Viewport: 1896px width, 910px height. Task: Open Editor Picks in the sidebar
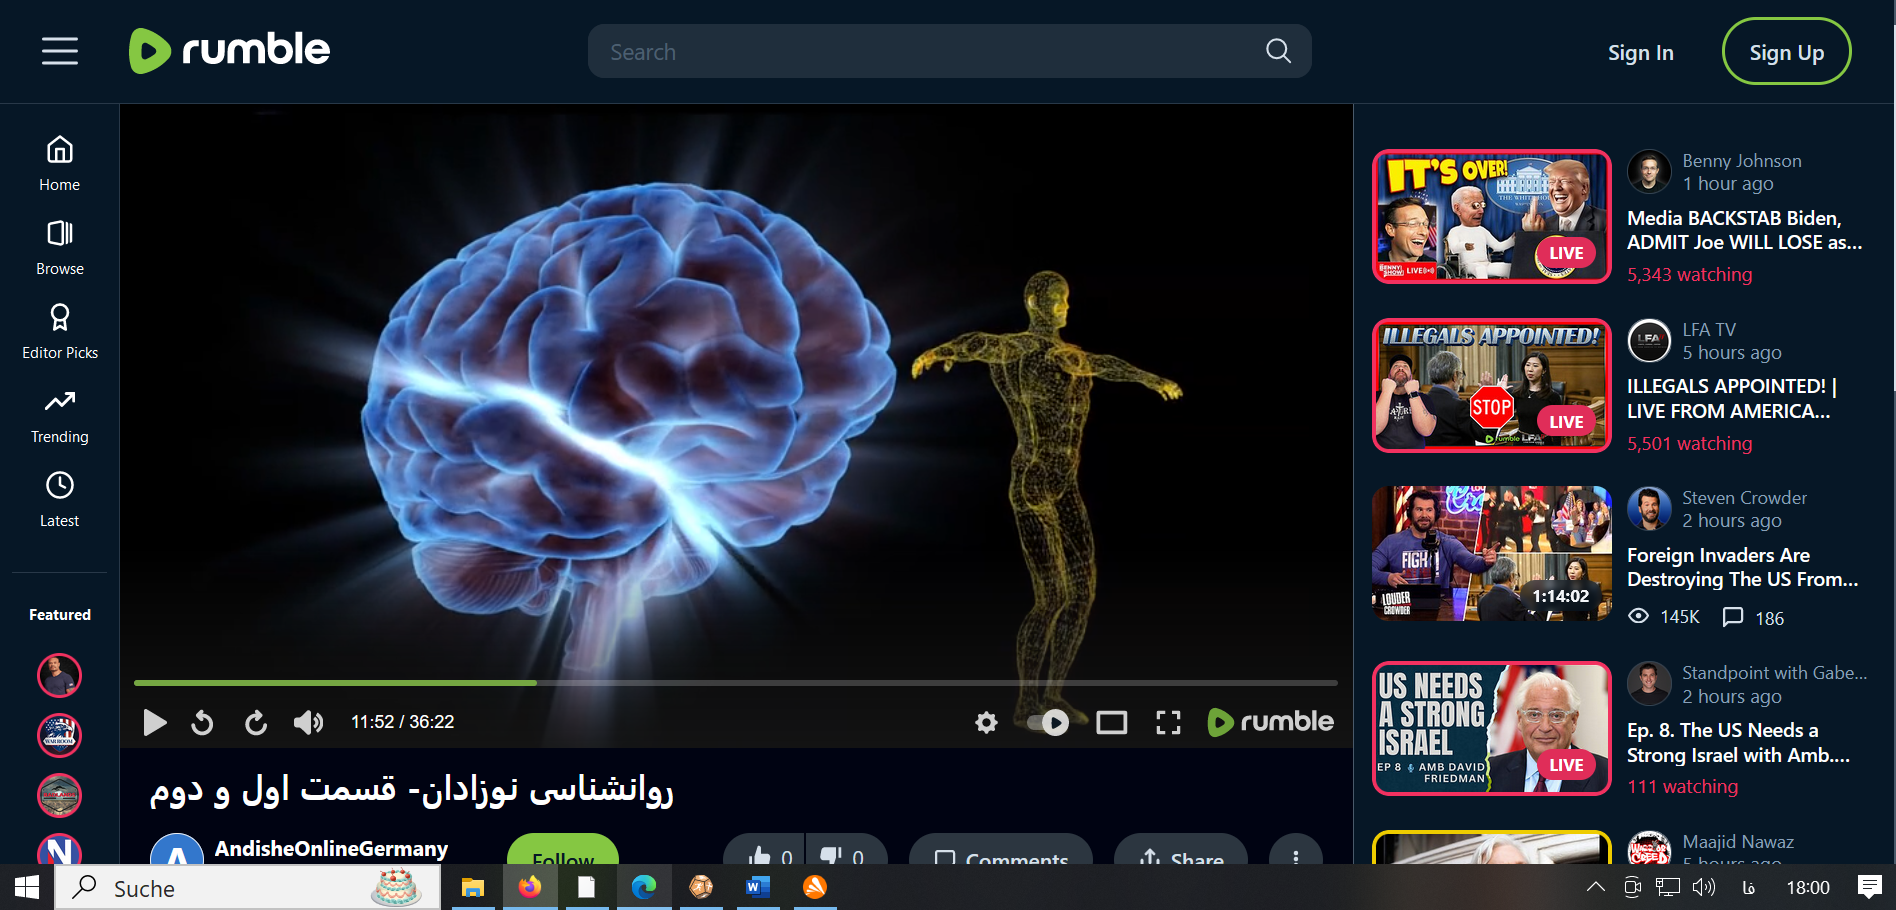click(60, 332)
